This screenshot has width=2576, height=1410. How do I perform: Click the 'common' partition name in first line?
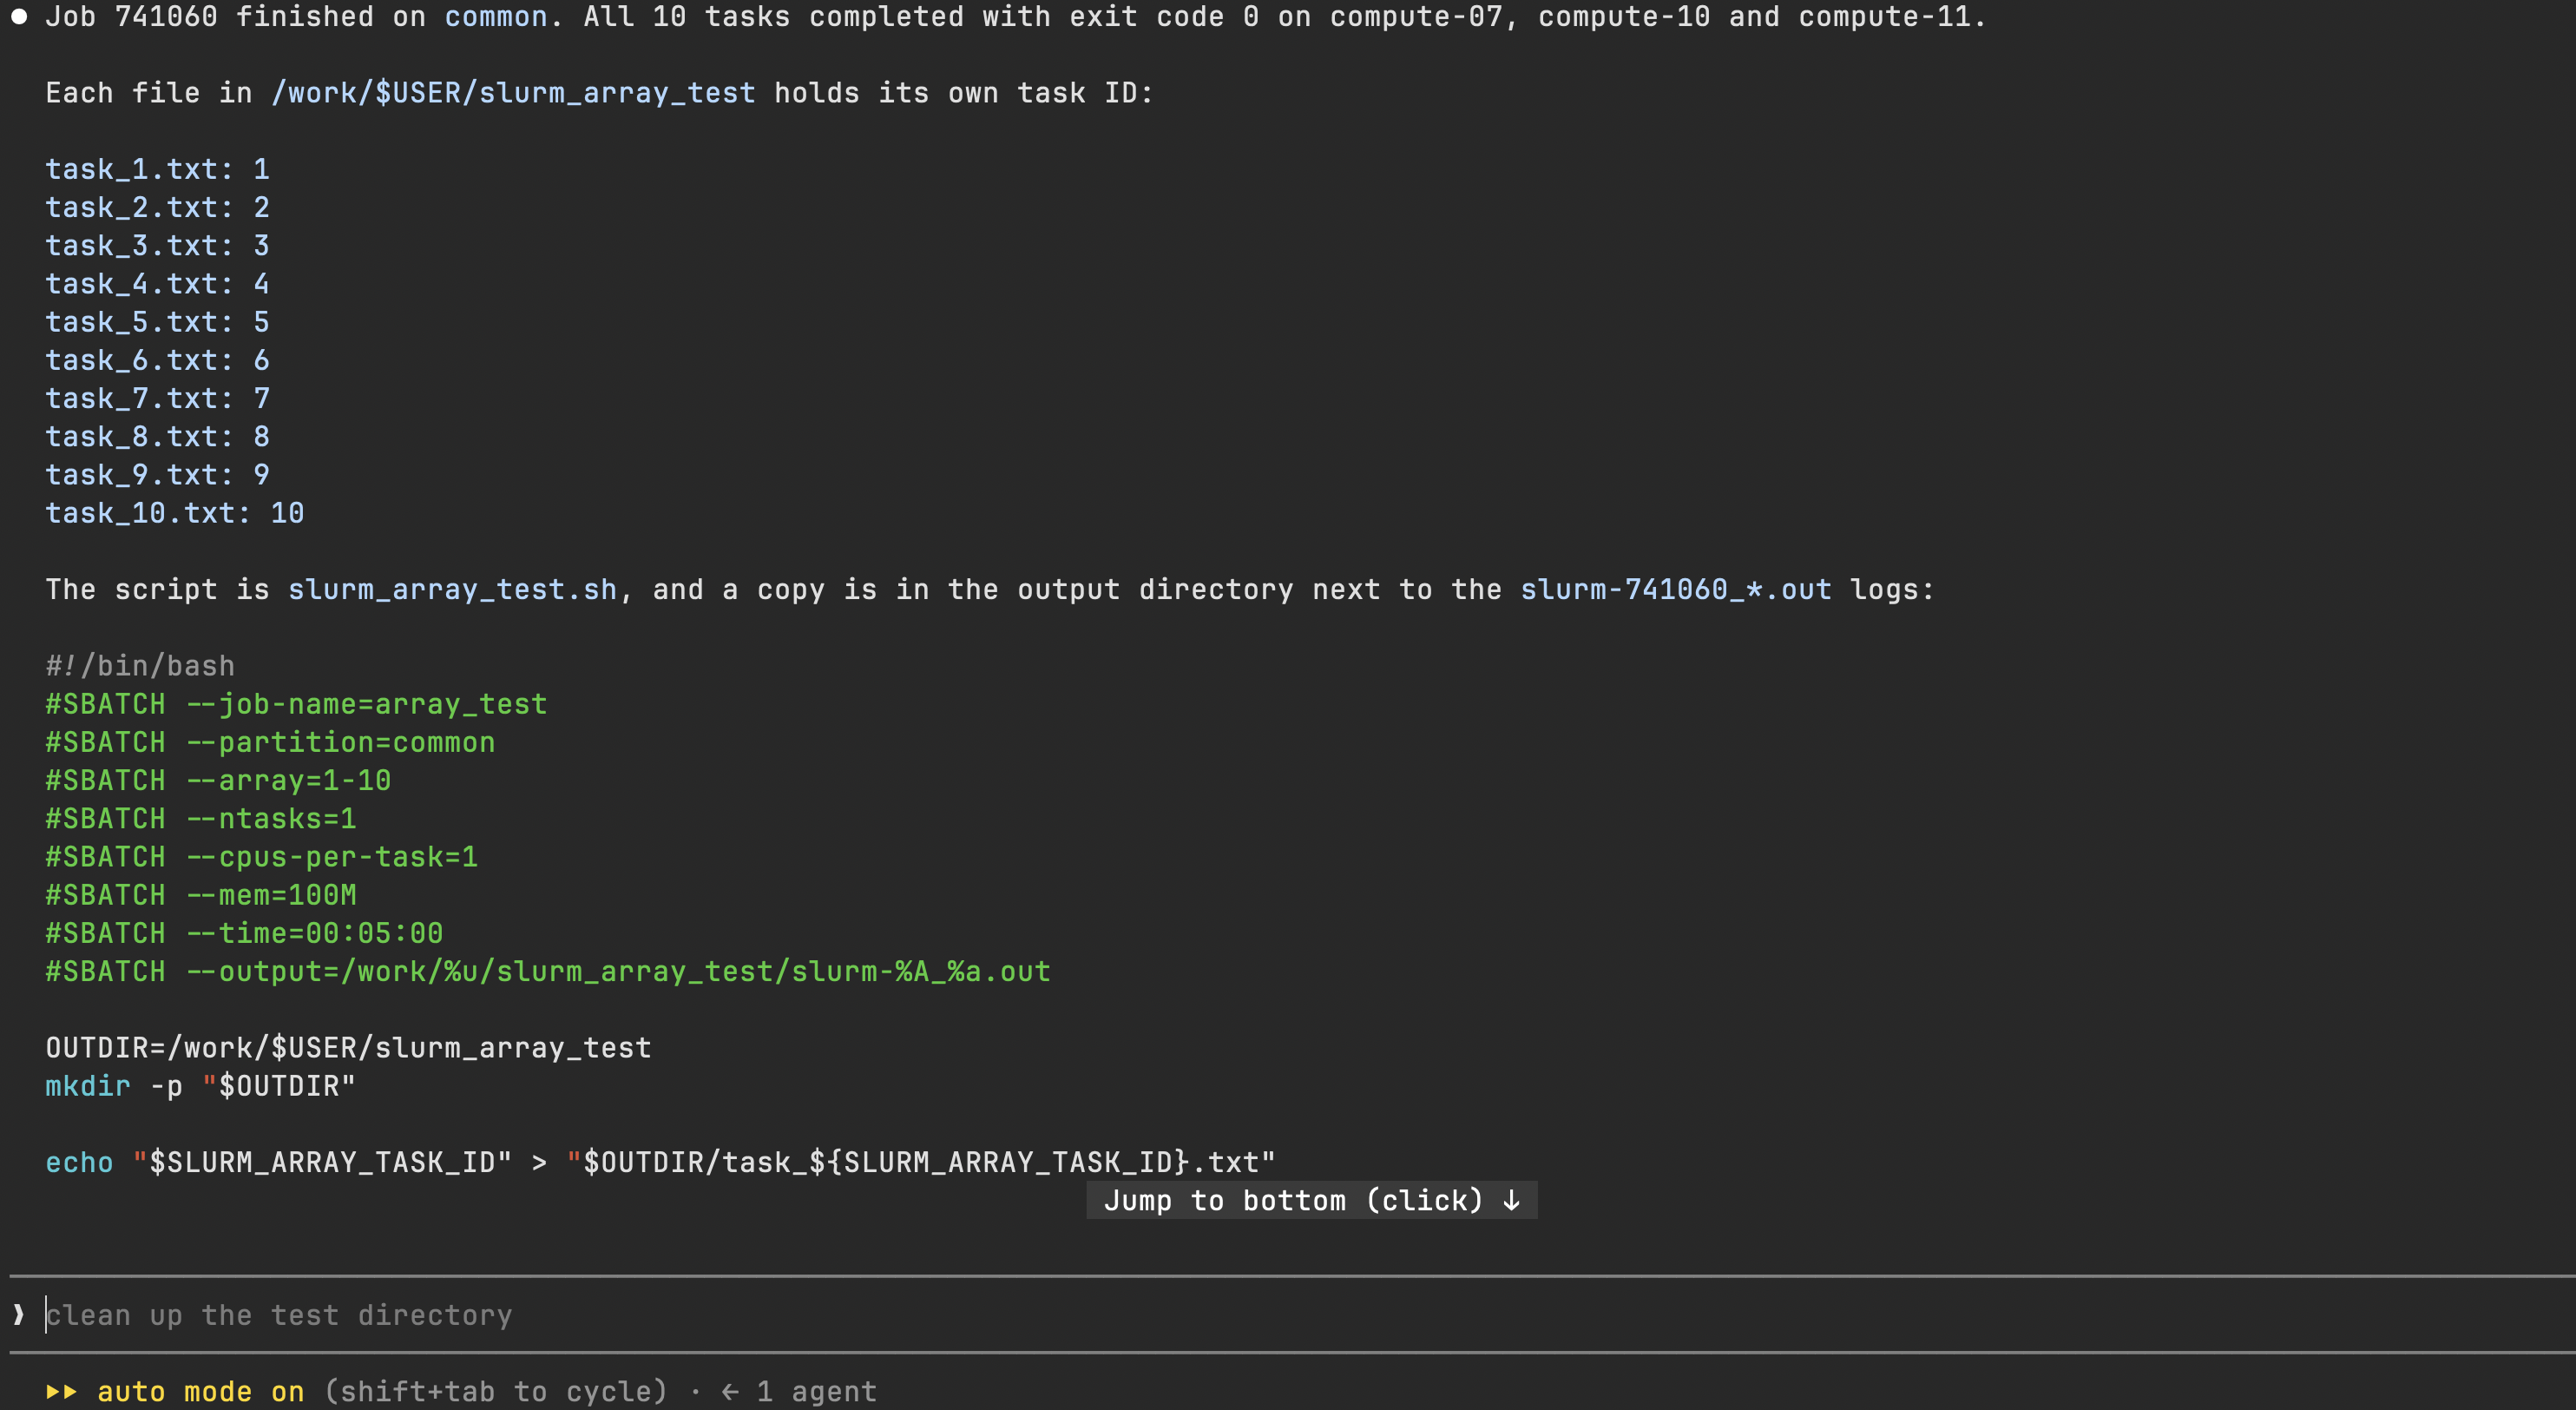pyautogui.click(x=496, y=17)
